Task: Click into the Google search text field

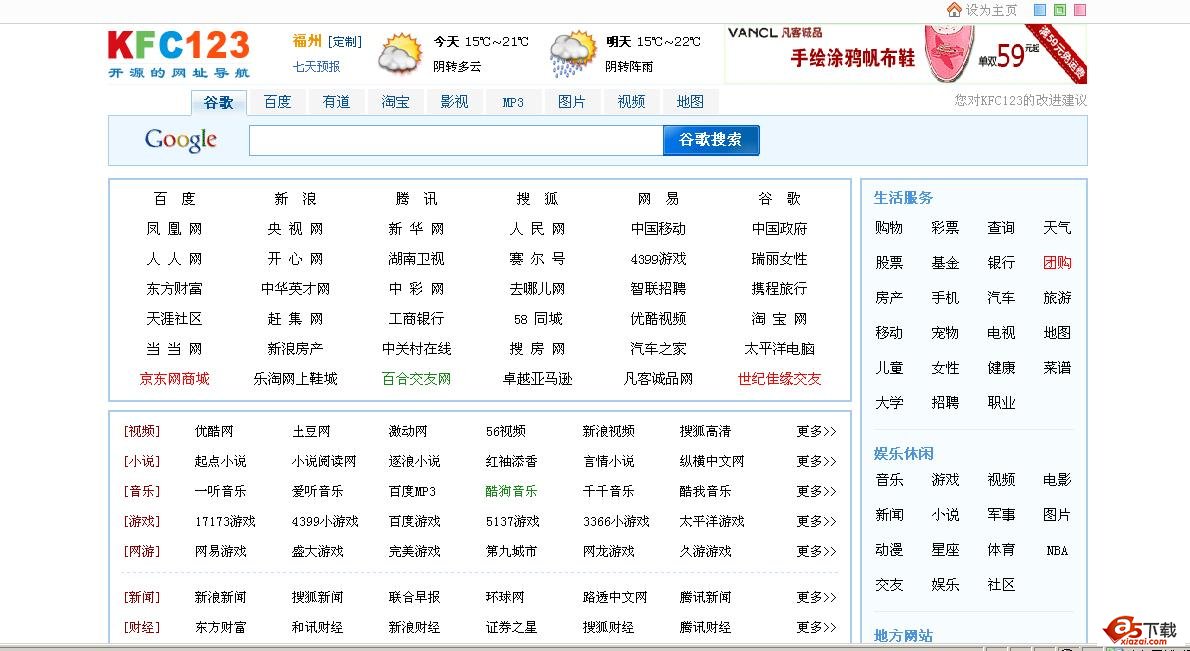Action: click(x=456, y=140)
